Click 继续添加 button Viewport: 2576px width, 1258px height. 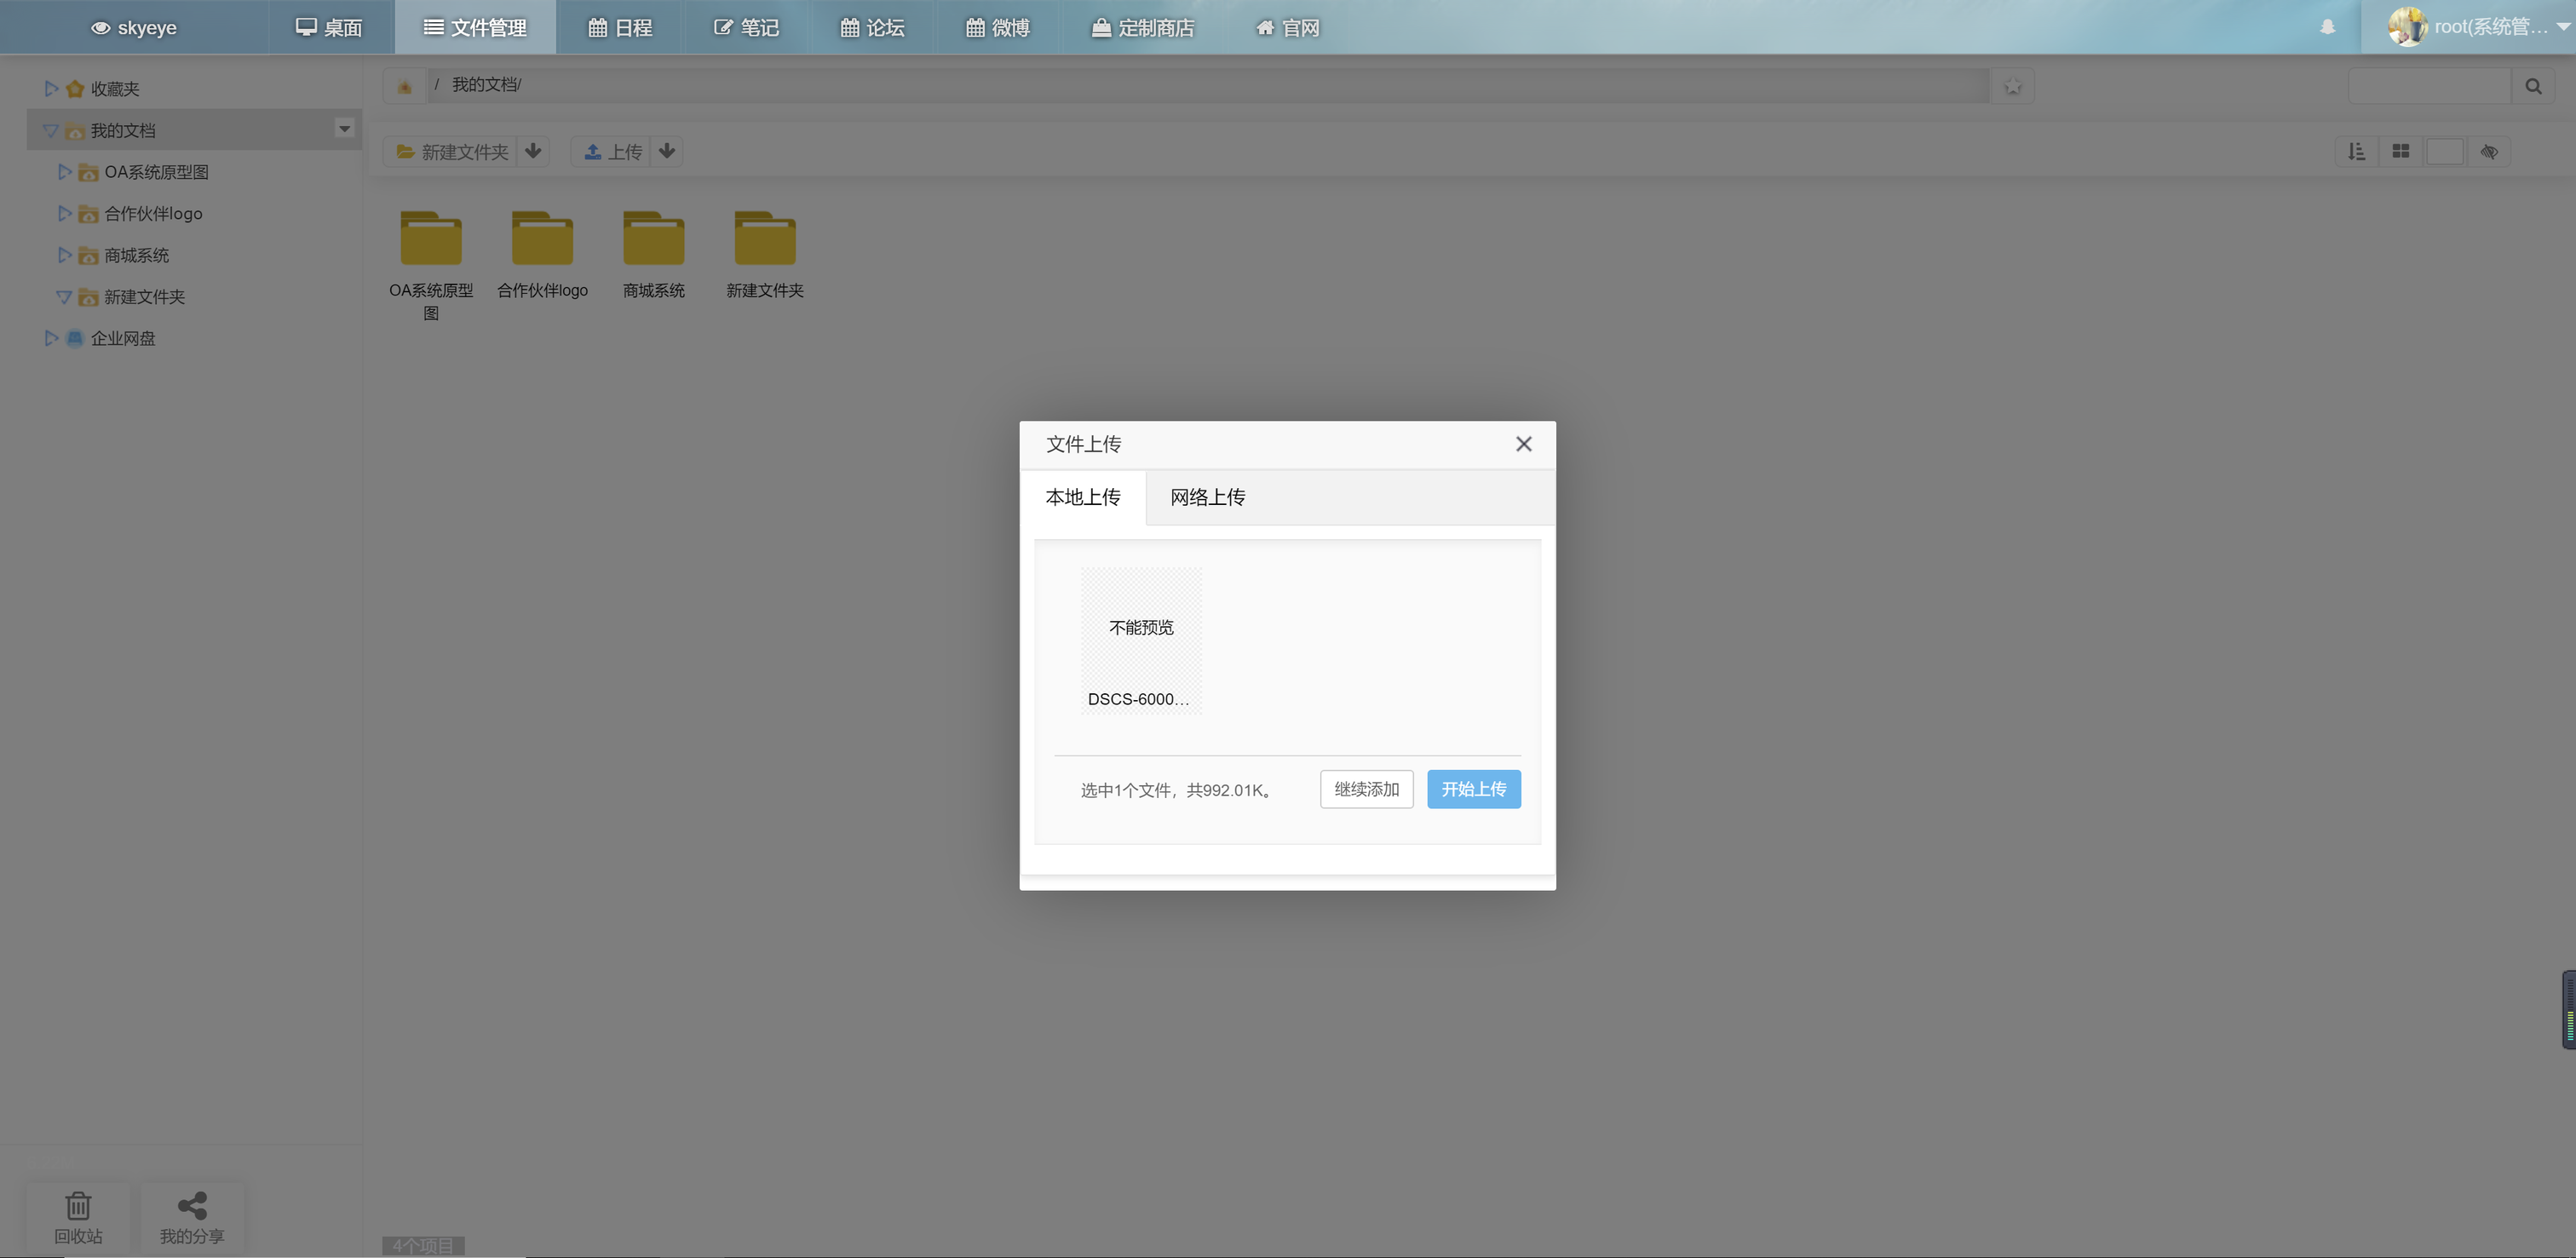click(x=1366, y=789)
